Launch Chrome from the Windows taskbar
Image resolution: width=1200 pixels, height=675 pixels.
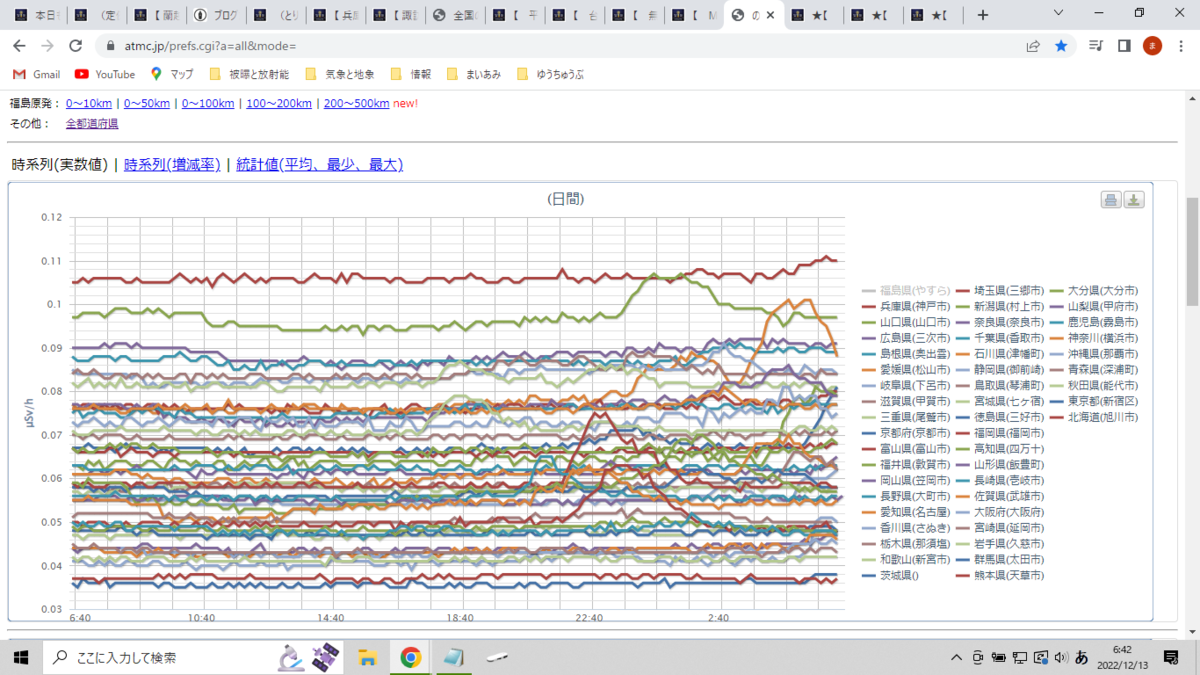pos(410,657)
